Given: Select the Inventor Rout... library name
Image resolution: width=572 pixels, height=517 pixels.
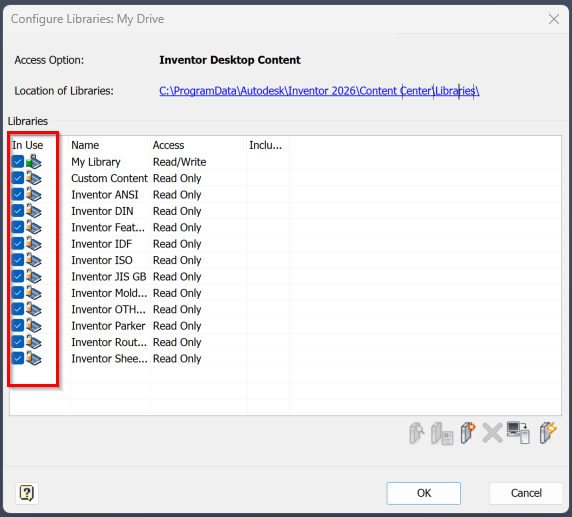Looking at the screenshot, I should [x=109, y=343].
